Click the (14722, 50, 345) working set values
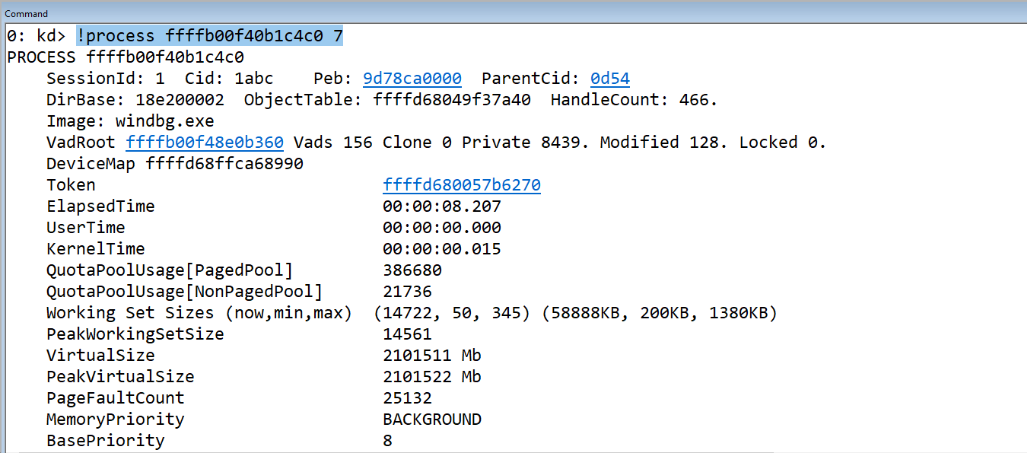Viewport: 1027px width, 453px height. point(452,313)
